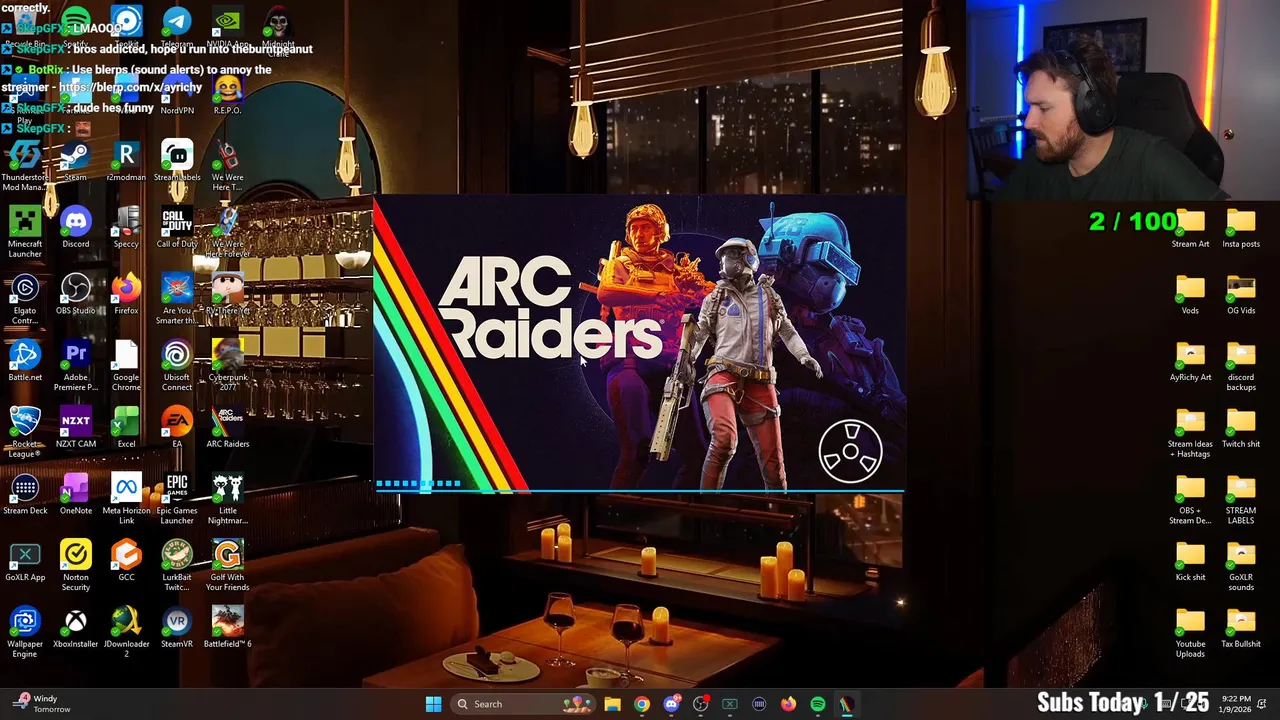Open the Speccy desktop icon
The width and height of the screenshot is (1280, 720).
pos(126,228)
